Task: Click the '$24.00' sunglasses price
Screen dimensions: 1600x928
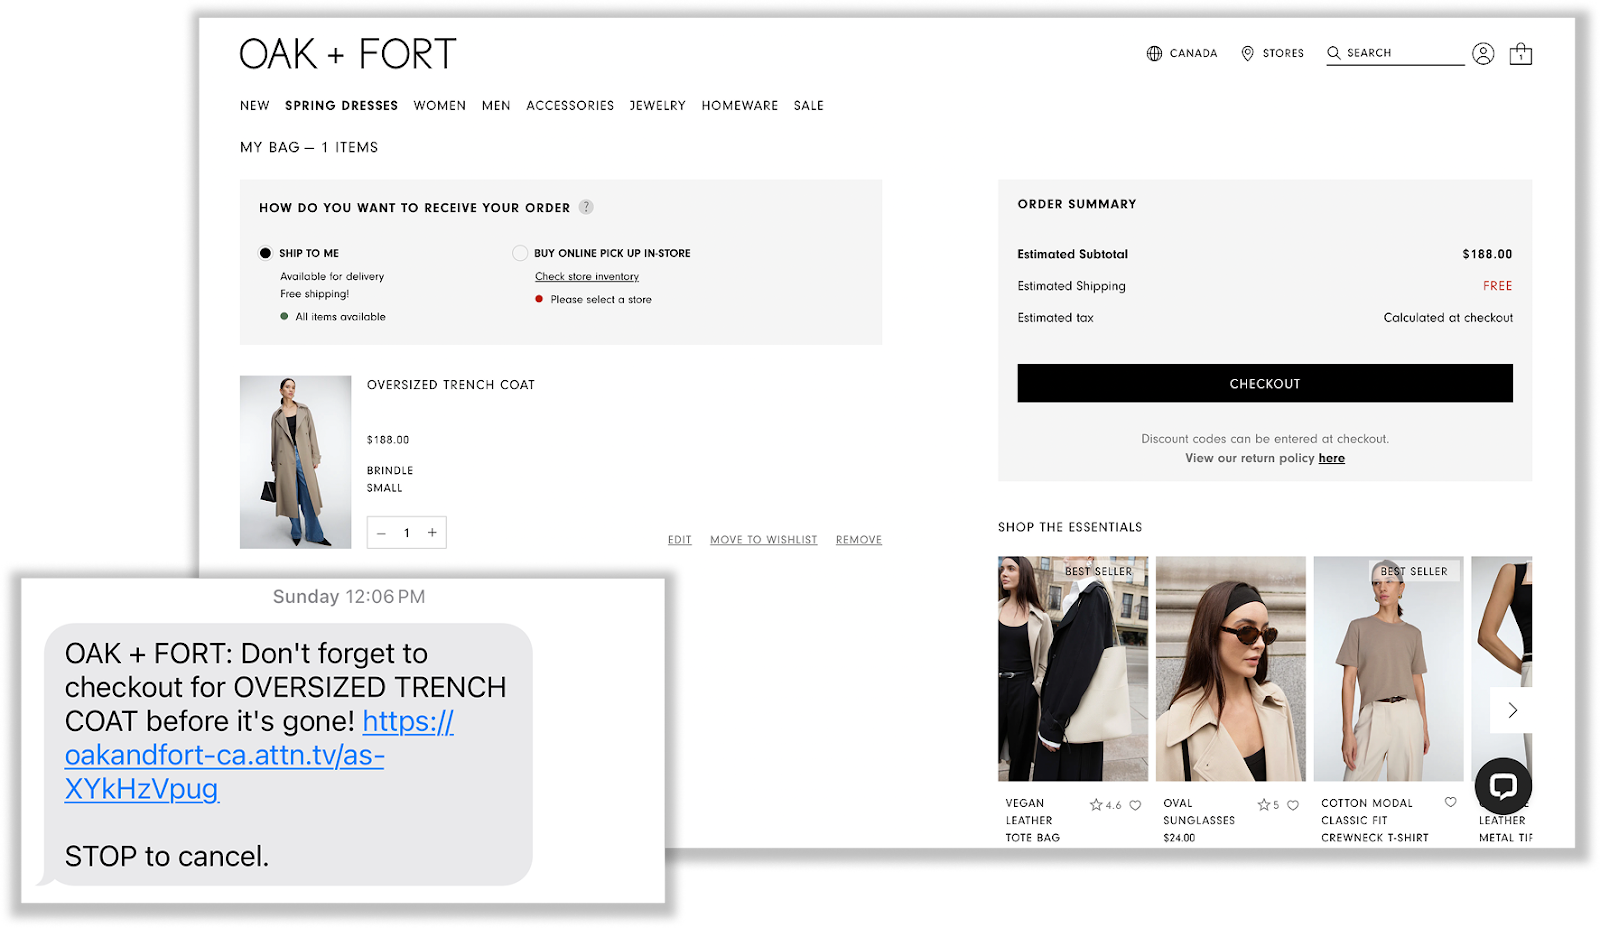Action: (1179, 838)
